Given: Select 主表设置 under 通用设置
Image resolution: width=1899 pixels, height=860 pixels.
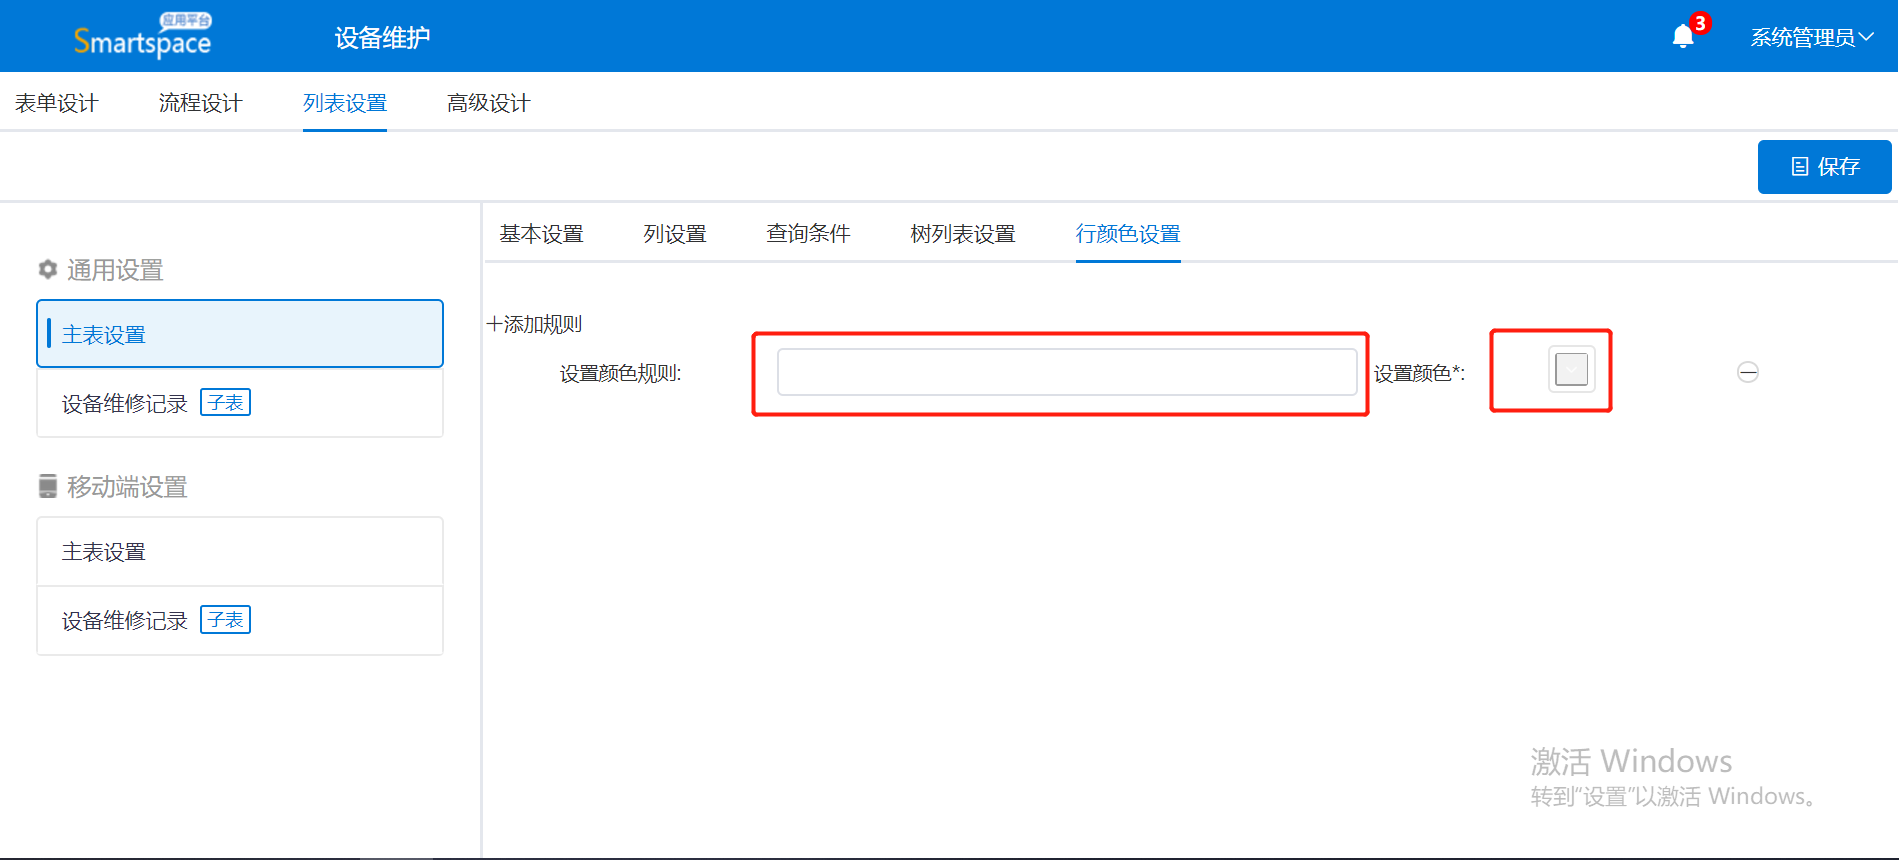Looking at the screenshot, I should click(240, 334).
